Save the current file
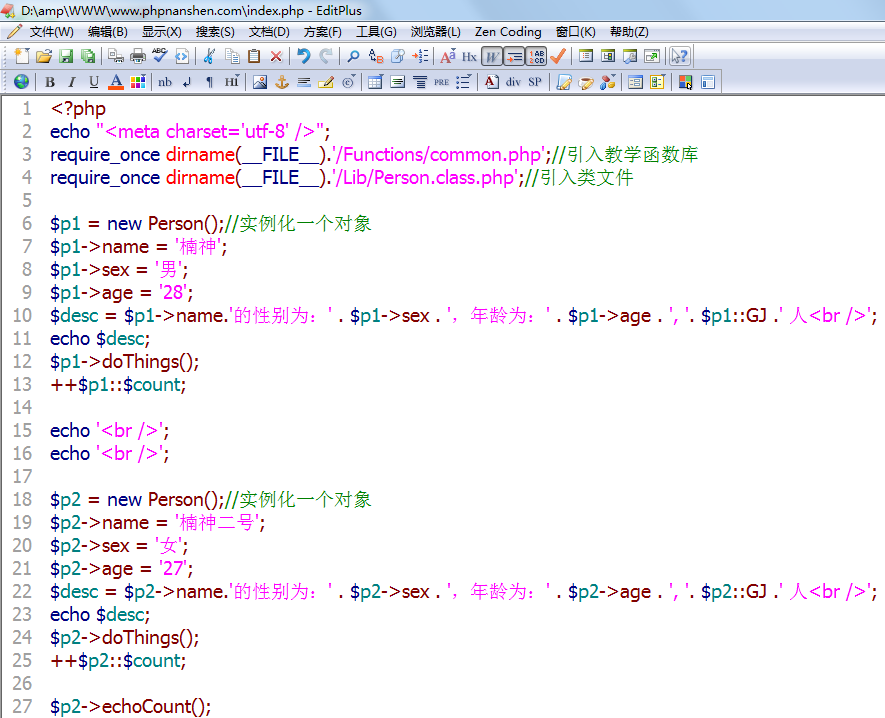The height and width of the screenshot is (718, 885). click(66, 56)
